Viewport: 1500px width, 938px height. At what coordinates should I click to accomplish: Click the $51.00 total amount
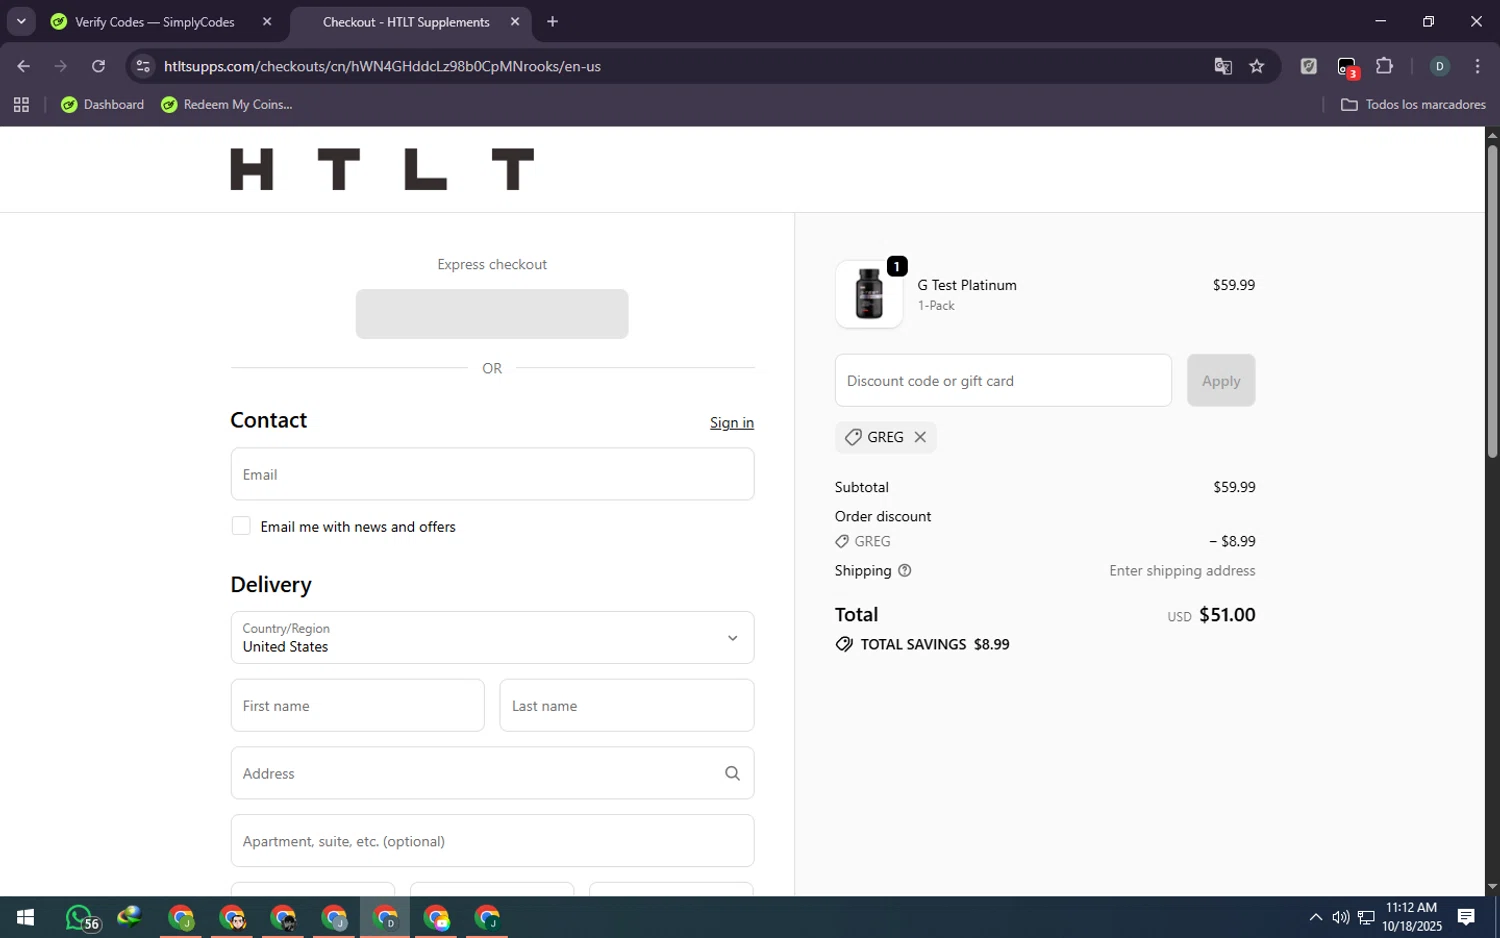pos(1227,615)
